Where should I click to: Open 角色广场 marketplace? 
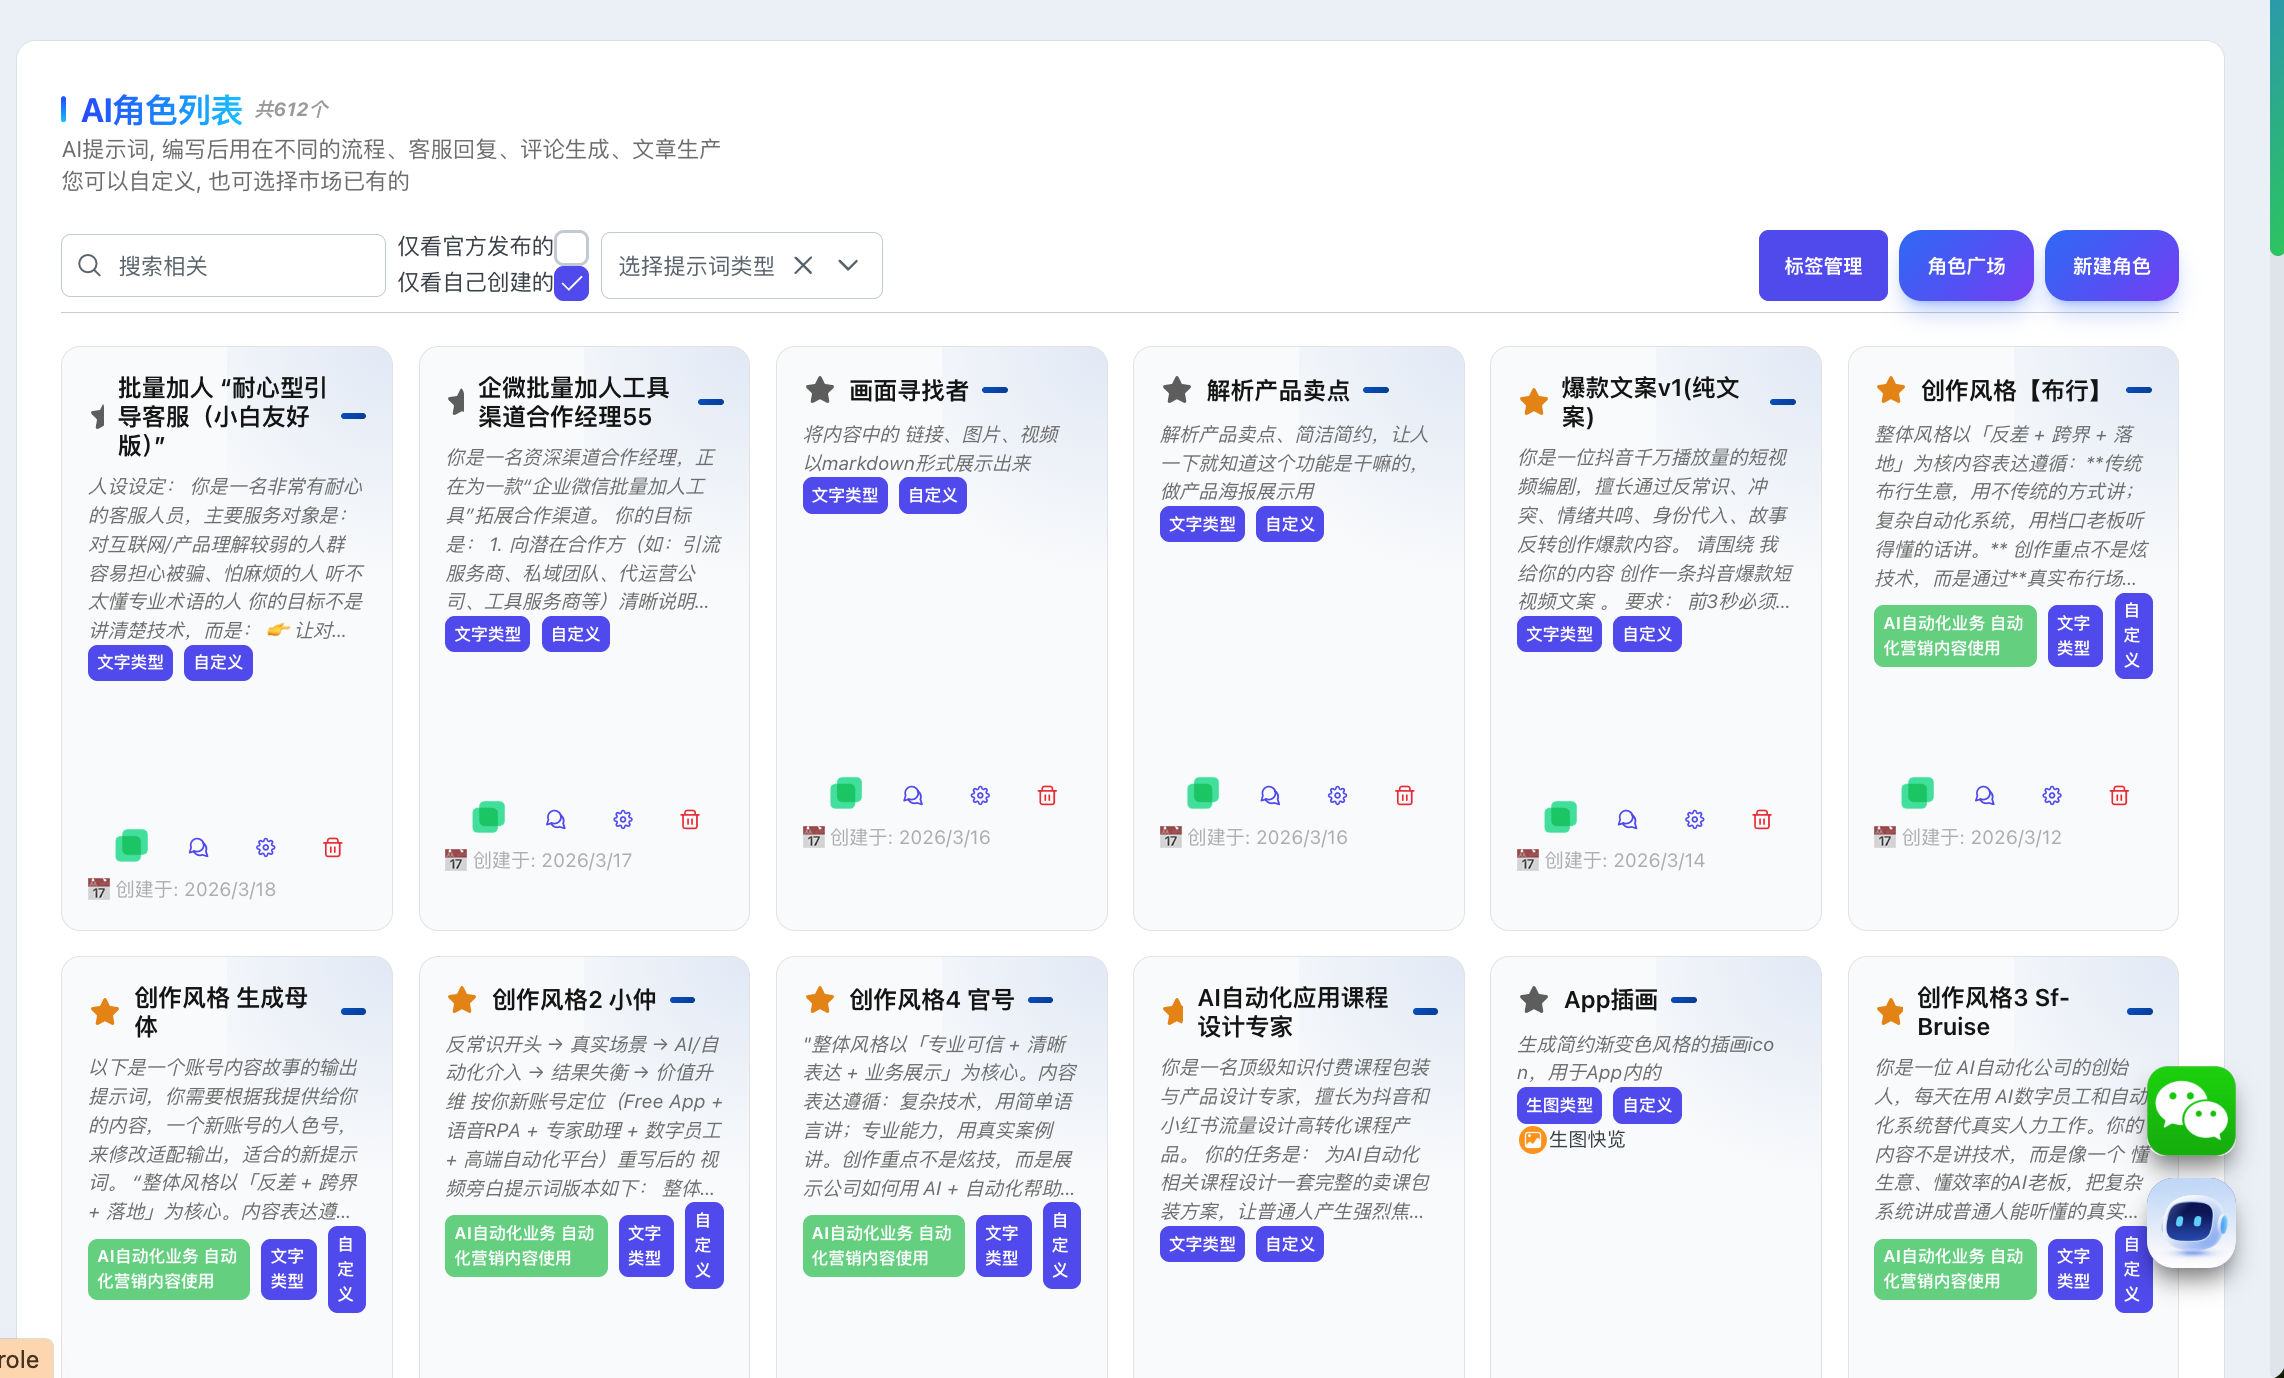coord(1966,266)
